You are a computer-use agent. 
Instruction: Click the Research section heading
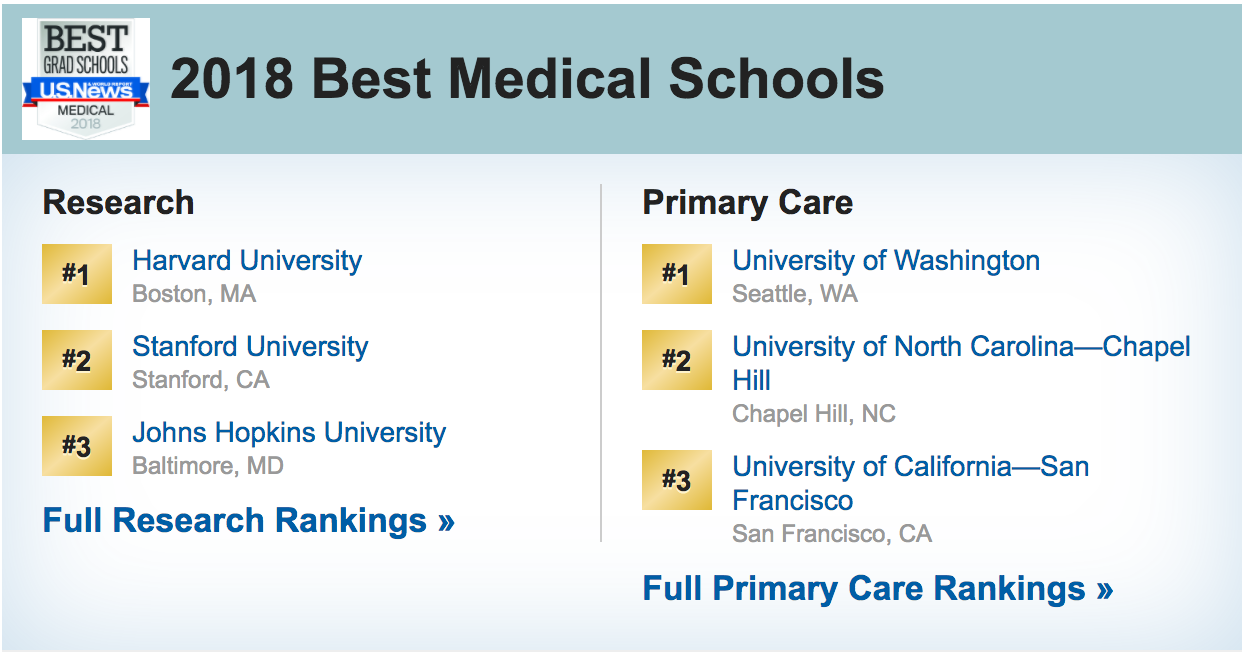tap(118, 203)
